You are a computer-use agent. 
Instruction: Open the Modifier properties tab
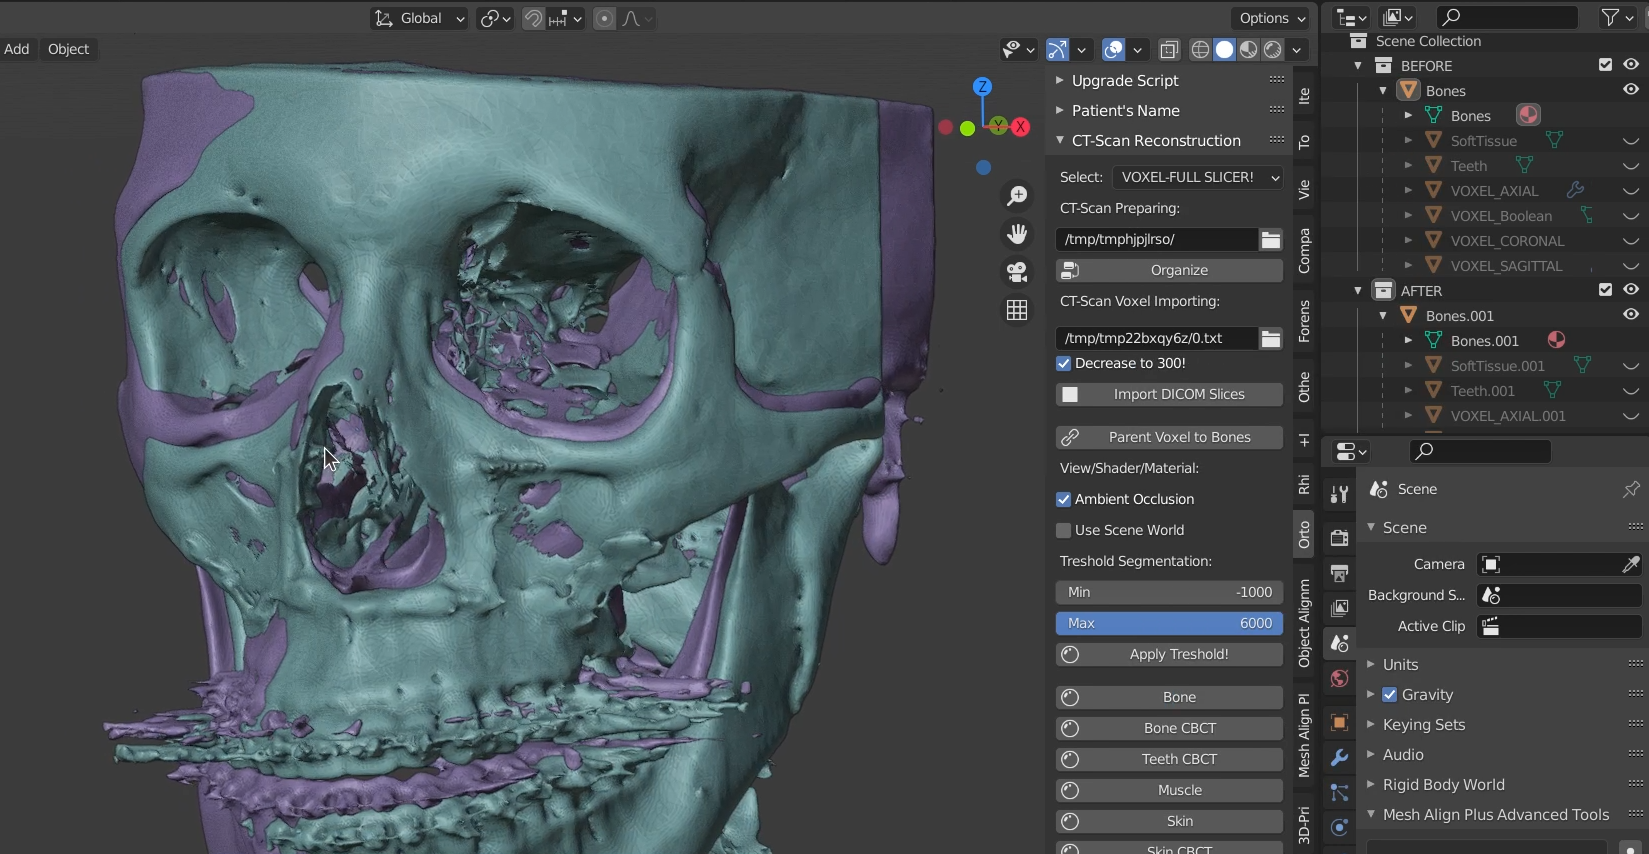point(1339,758)
